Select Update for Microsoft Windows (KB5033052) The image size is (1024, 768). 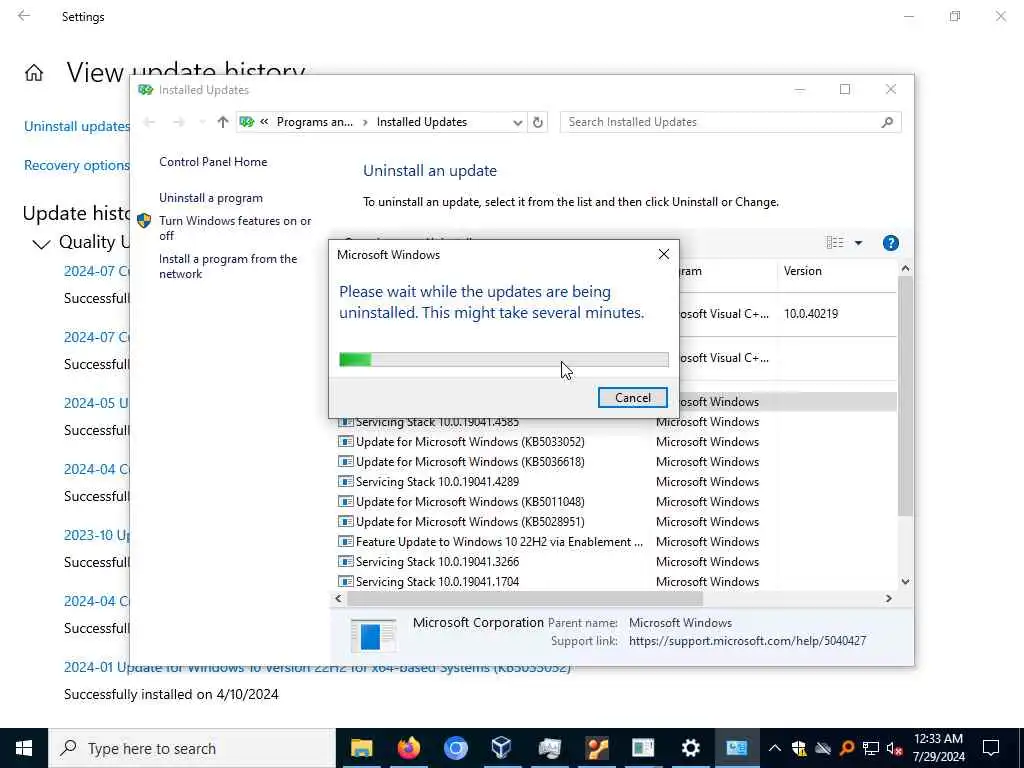(x=470, y=442)
